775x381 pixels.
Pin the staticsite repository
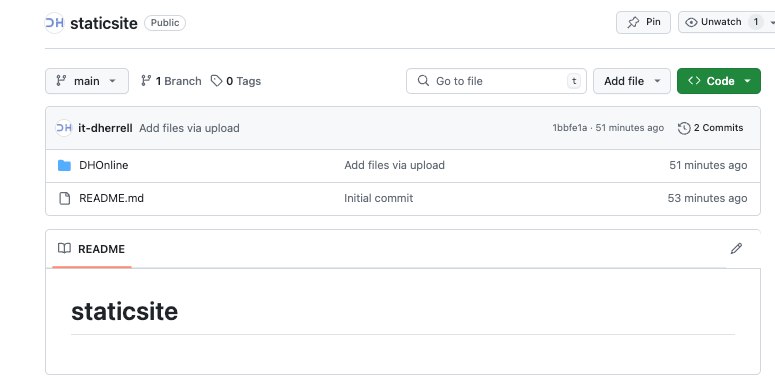(x=643, y=22)
